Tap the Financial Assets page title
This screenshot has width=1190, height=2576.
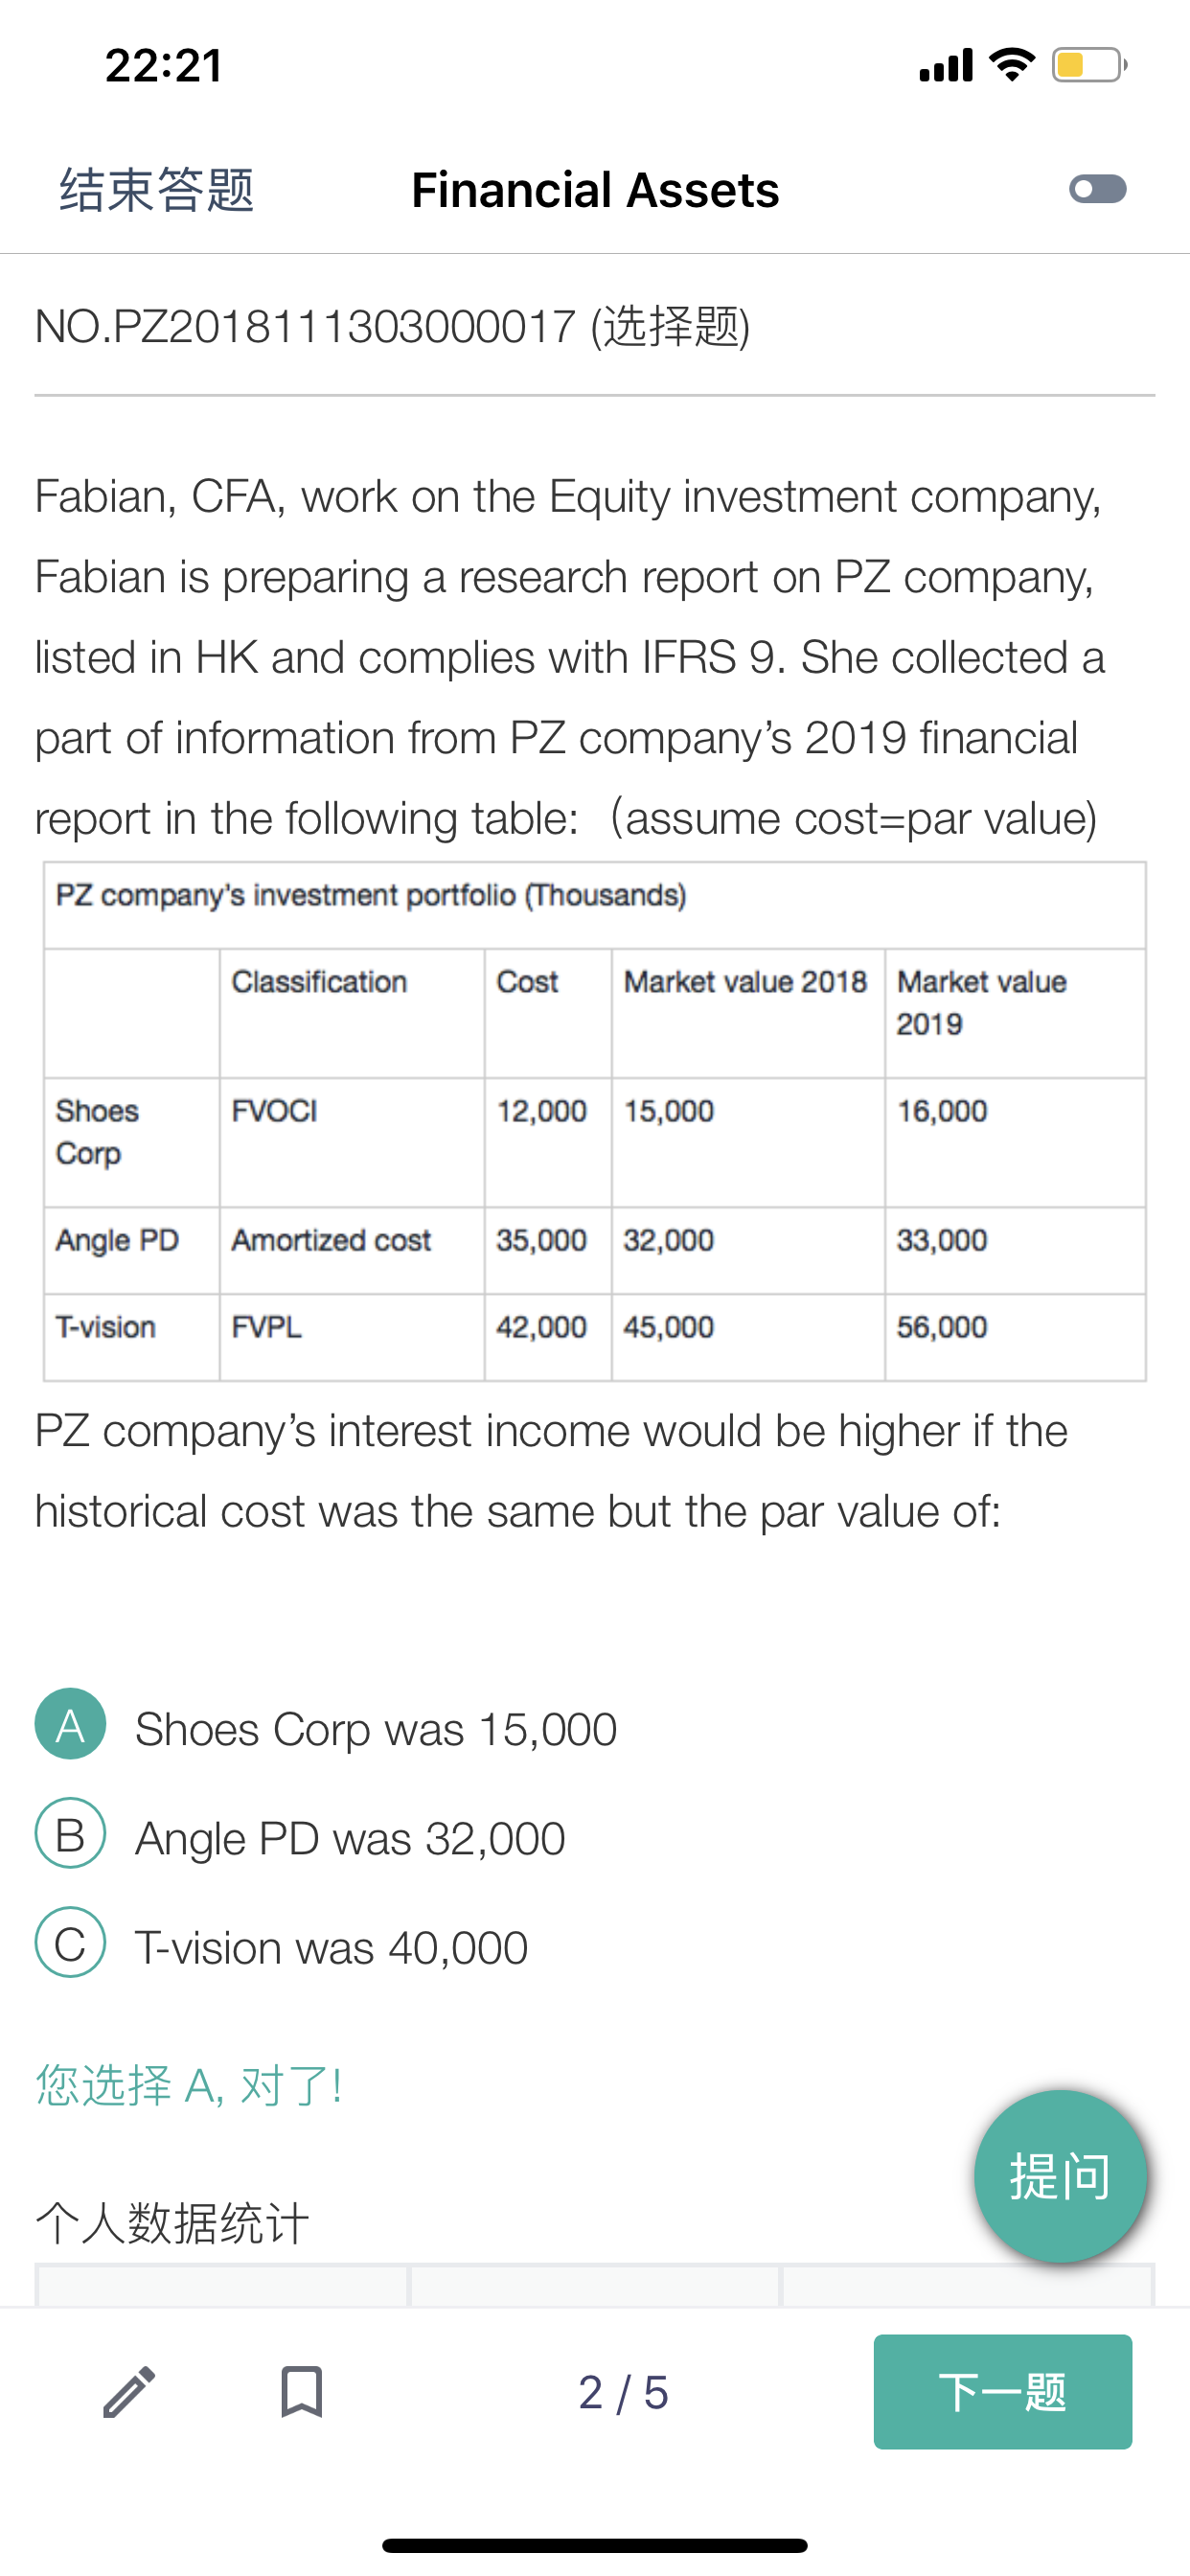pyautogui.click(x=595, y=190)
